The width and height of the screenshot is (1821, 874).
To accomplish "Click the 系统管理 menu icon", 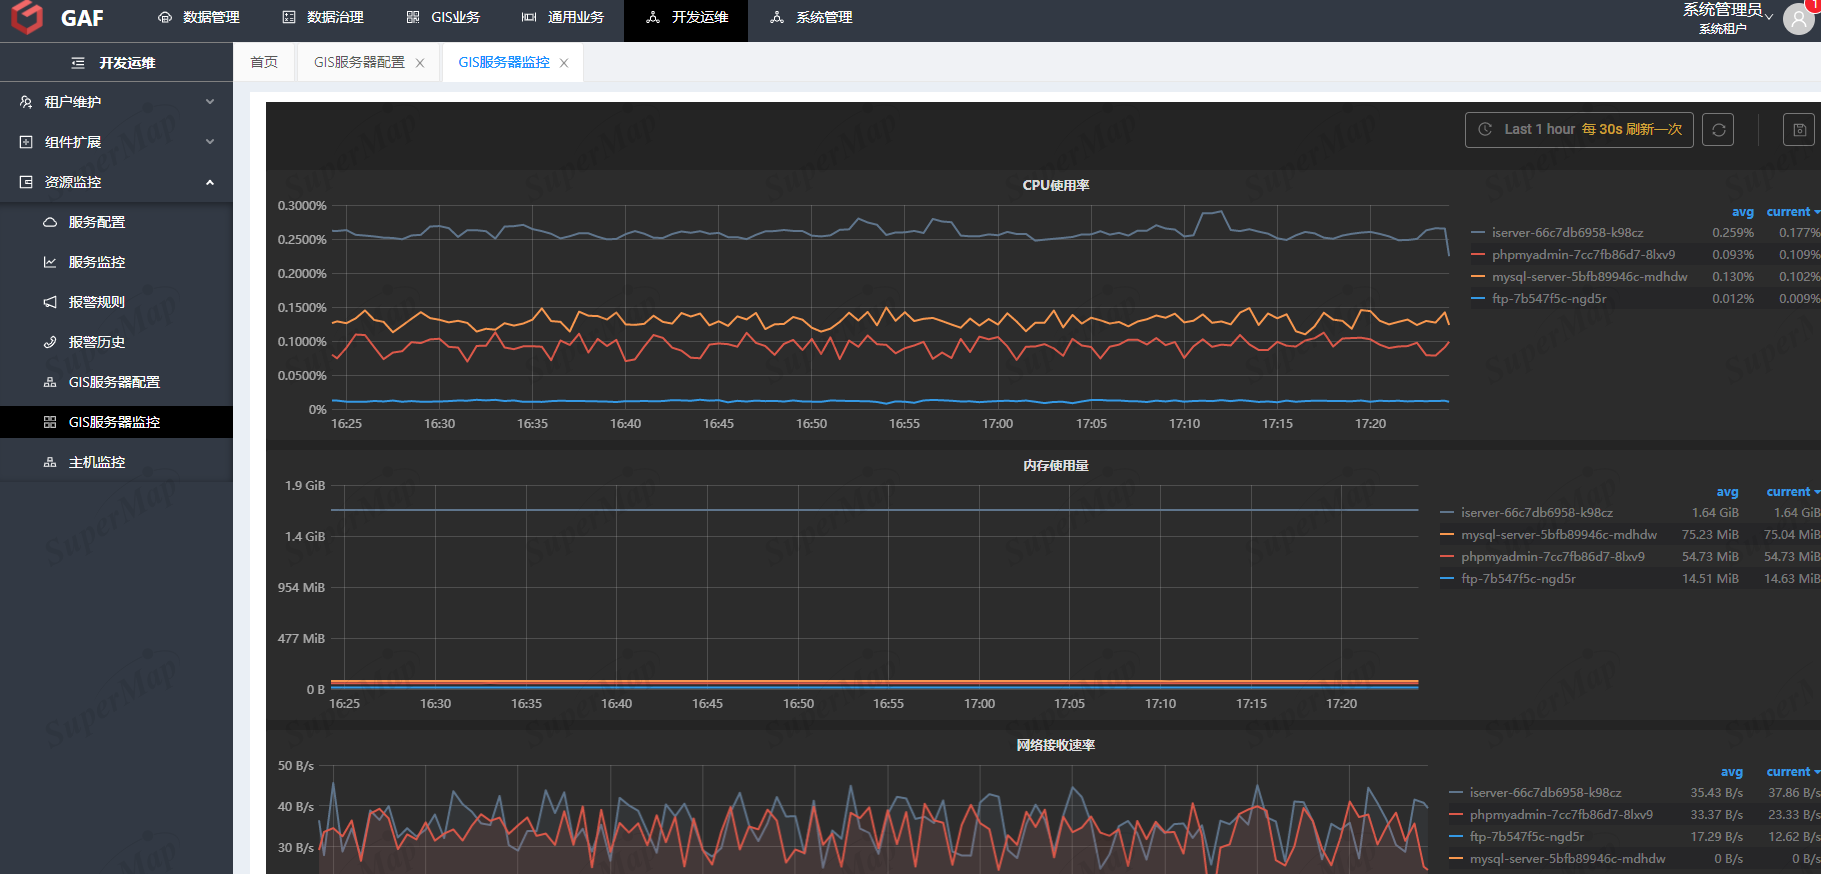I will tap(777, 17).
